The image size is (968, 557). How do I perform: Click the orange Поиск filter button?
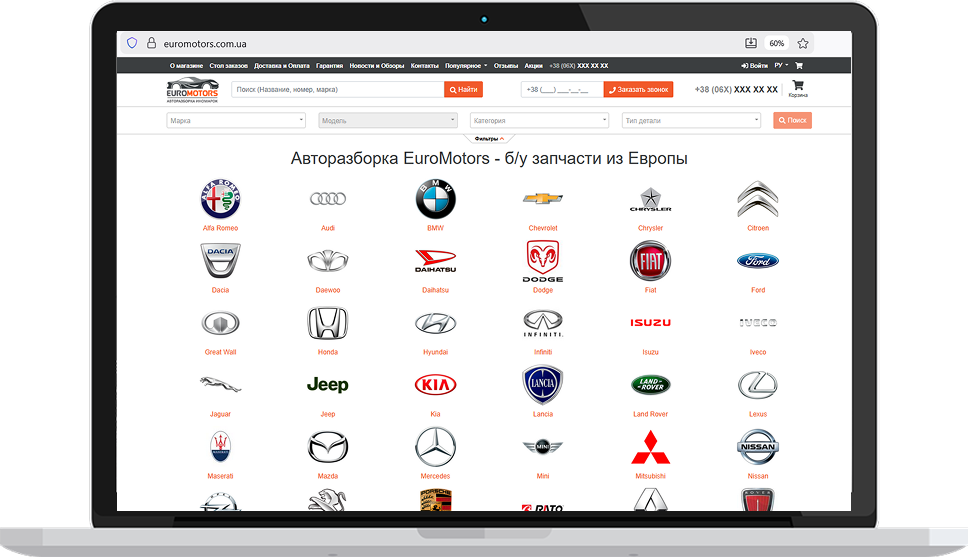click(793, 120)
